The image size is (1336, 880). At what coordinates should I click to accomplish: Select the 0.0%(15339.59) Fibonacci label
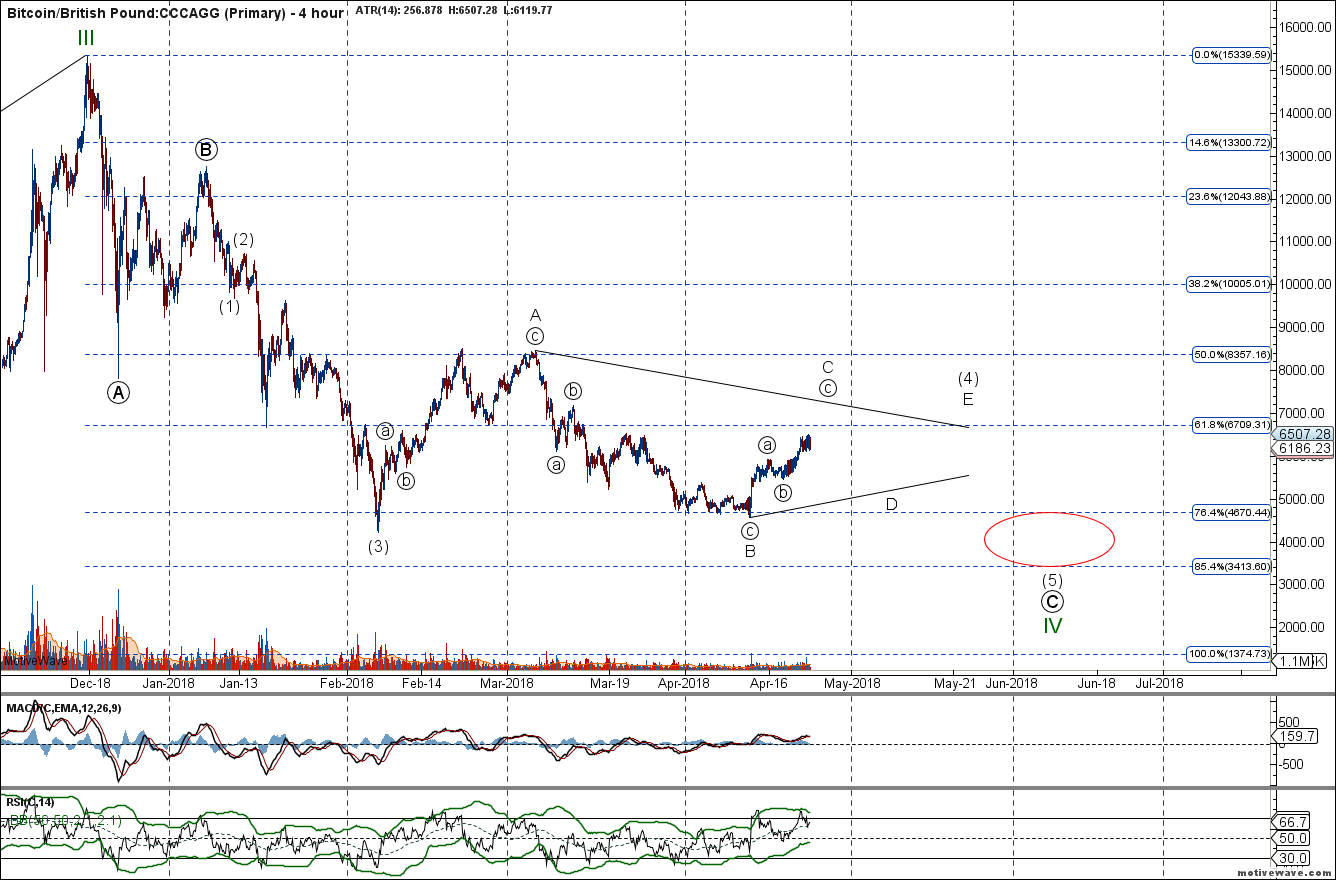1232,55
